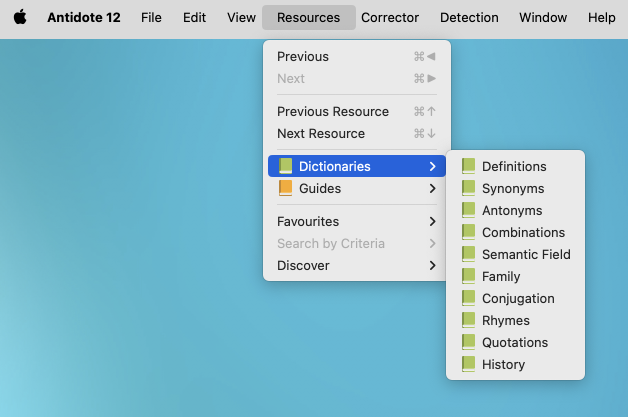The height and width of the screenshot is (417, 628).
Task: Click the green book icon beside Definitions
Action: tap(468, 166)
